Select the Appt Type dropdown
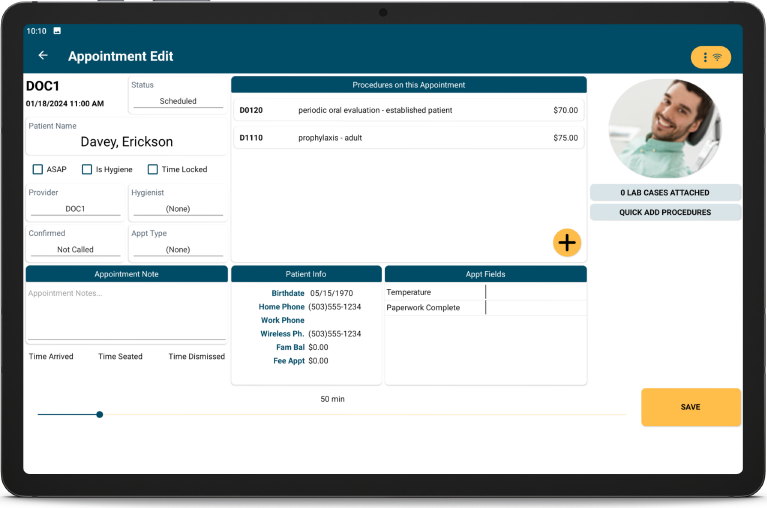This screenshot has width=767, height=508. point(178,250)
